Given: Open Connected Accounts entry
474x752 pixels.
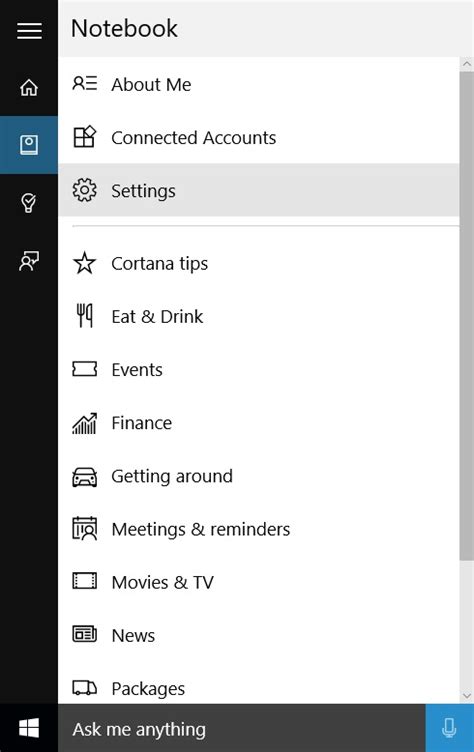Looking at the screenshot, I should pyautogui.click(x=259, y=138).
